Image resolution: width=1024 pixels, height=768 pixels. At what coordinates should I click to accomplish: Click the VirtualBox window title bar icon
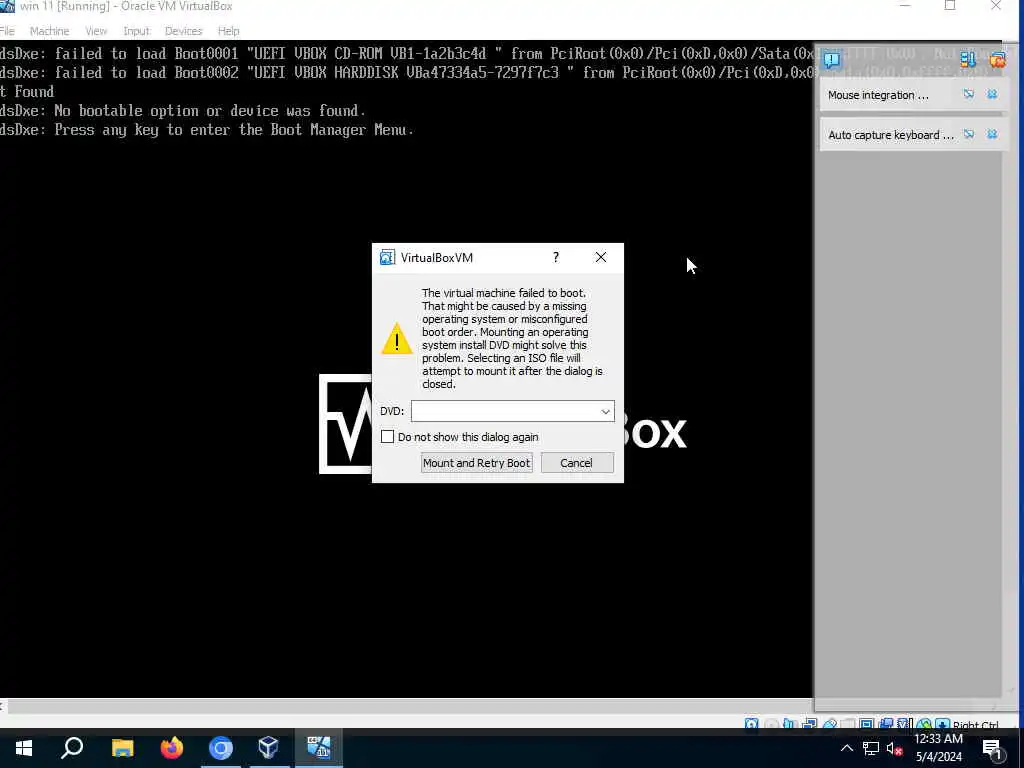[7, 6]
